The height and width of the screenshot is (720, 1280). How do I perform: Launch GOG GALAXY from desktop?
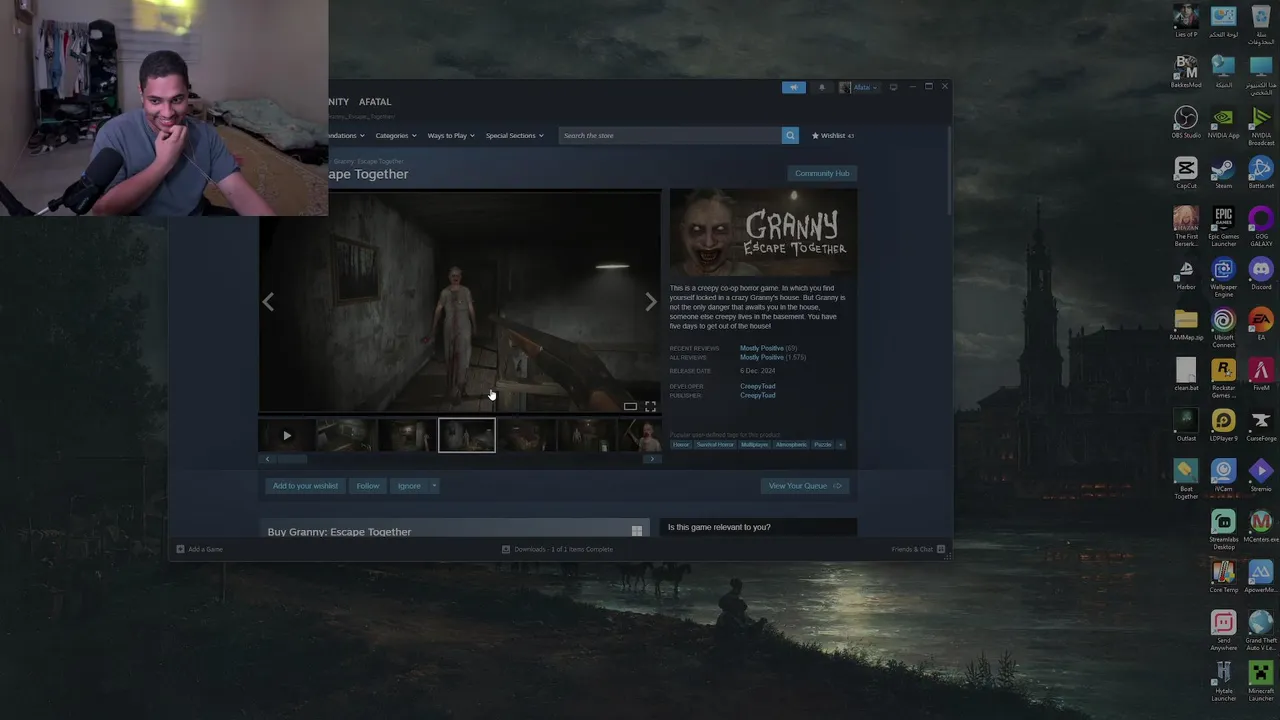(x=1261, y=227)
